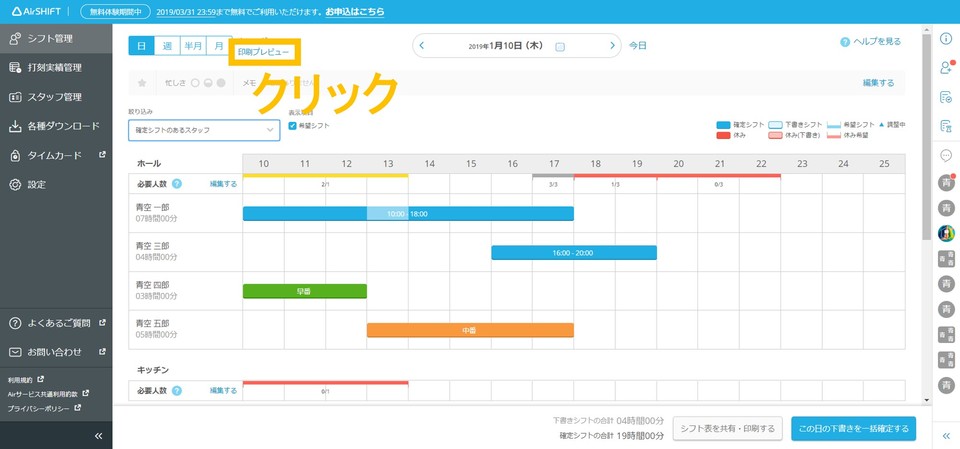This screenshot has width=960, height=449.
Task: Go to previous day with left arrow
Action: 422,46
